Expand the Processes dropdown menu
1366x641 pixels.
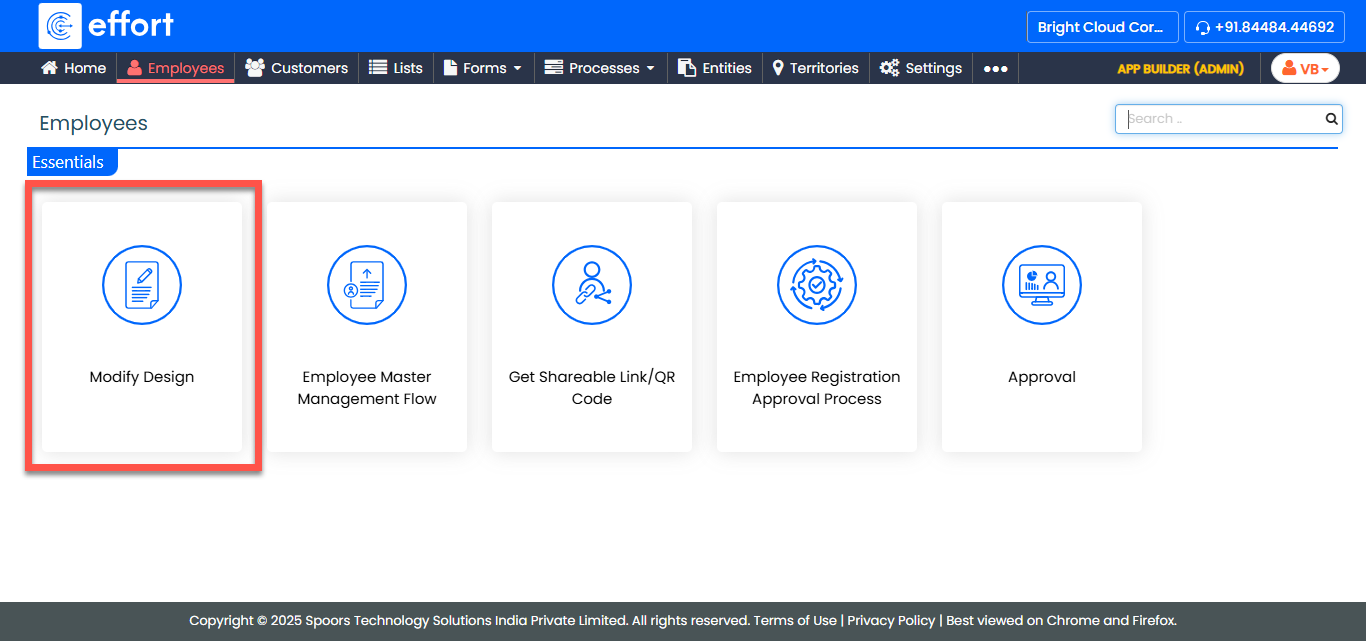pos(600,68)
